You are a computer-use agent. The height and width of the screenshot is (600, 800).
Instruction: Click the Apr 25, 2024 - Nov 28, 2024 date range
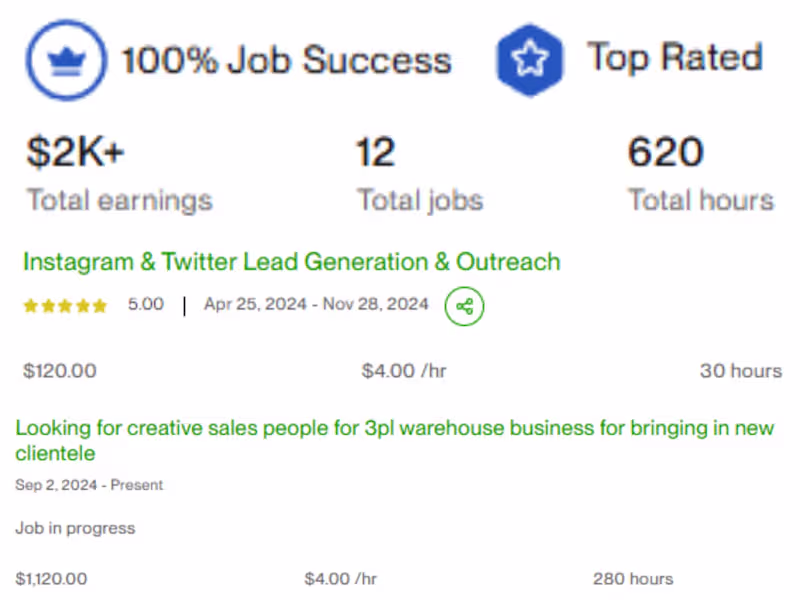point(316,305)
